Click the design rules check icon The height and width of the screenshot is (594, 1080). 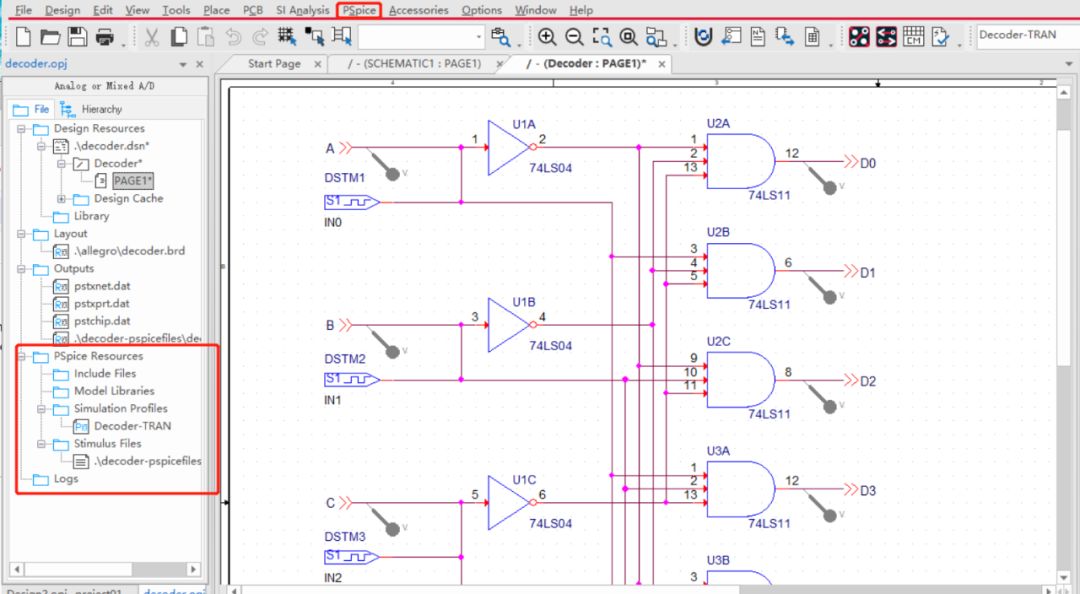coord(940,37)
